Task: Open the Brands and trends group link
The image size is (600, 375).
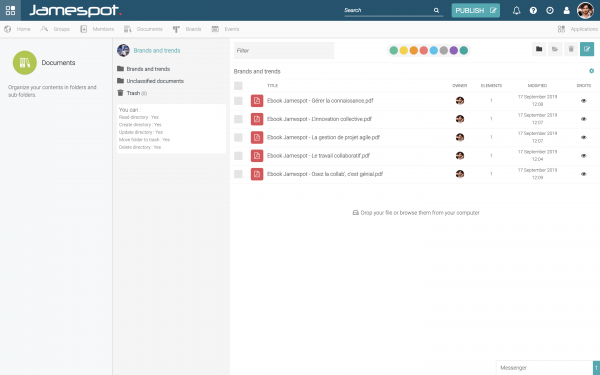Action: 157,51
